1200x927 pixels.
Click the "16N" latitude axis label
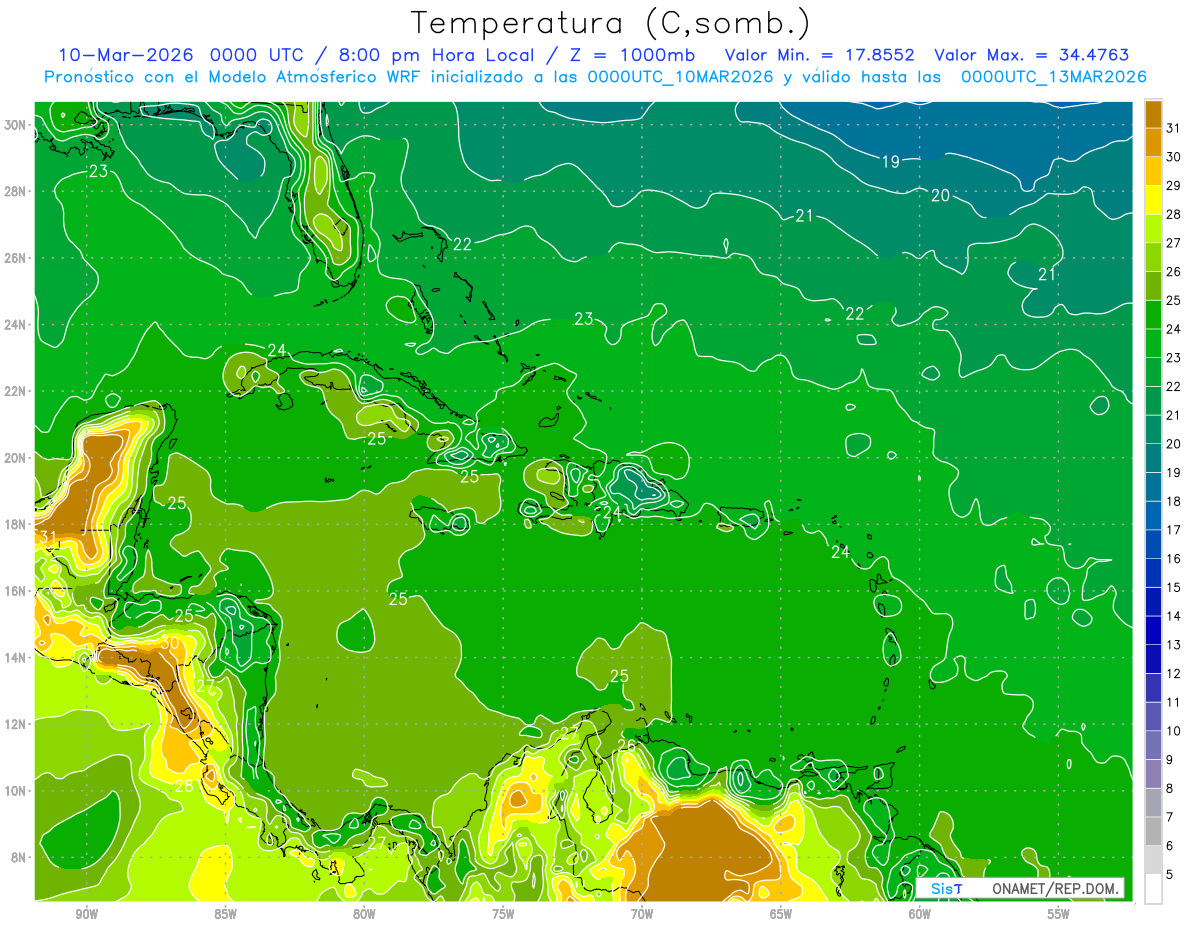15,591
